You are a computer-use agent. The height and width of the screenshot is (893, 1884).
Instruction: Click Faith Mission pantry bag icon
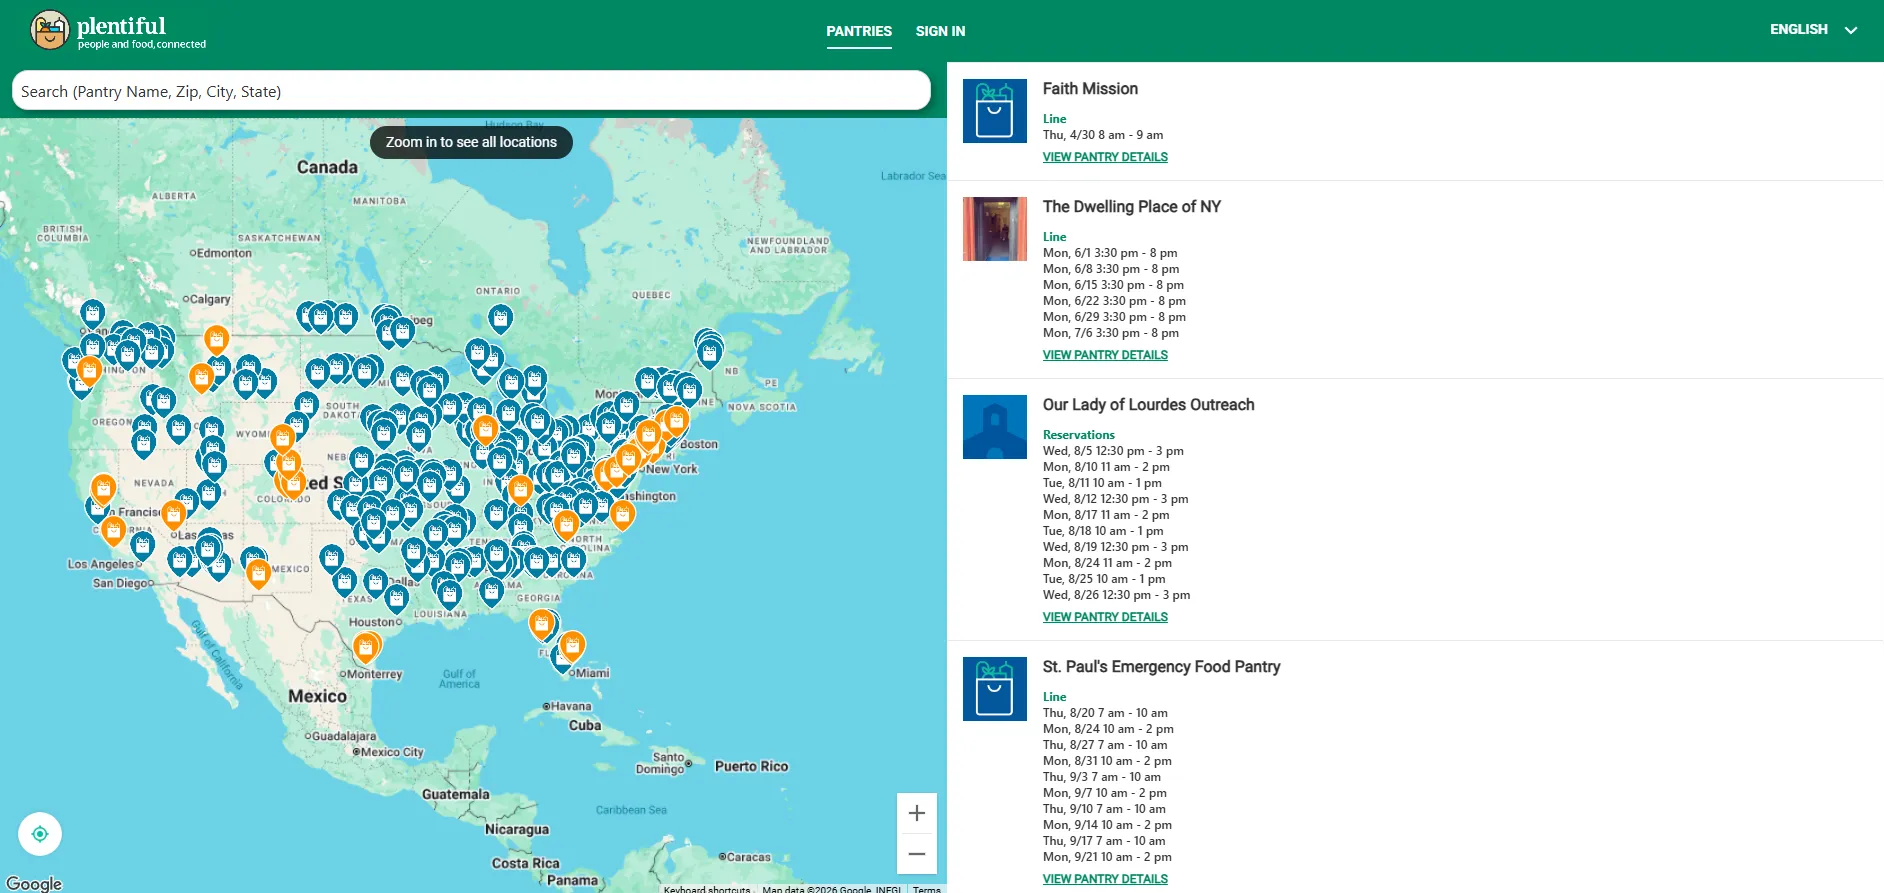[995, 111]
